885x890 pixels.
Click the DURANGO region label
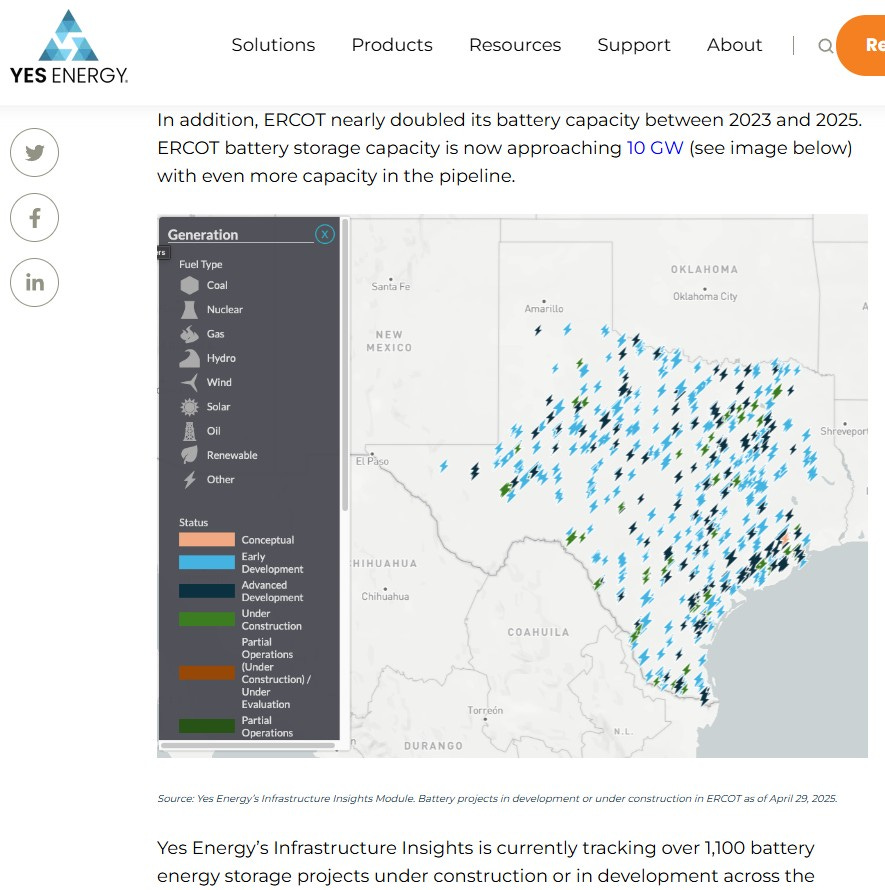(x=434, y=746)
